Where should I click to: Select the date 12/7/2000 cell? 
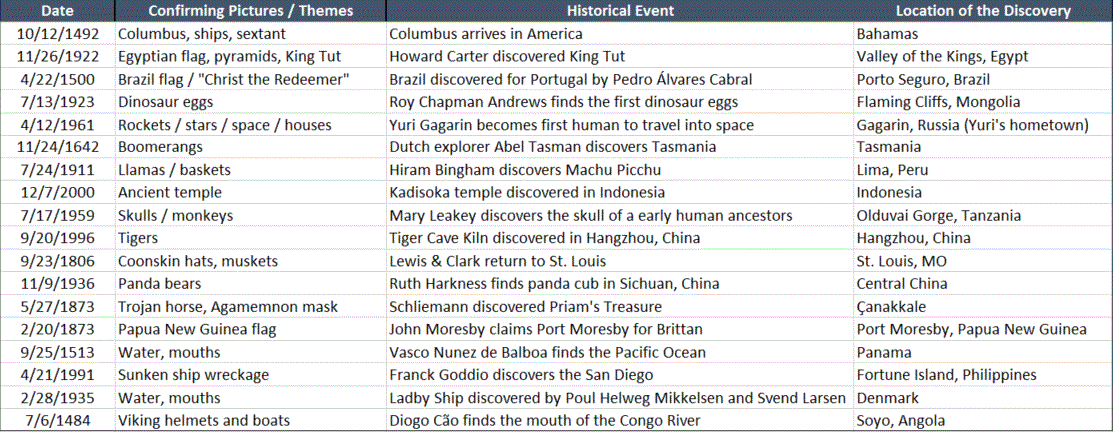59,192
